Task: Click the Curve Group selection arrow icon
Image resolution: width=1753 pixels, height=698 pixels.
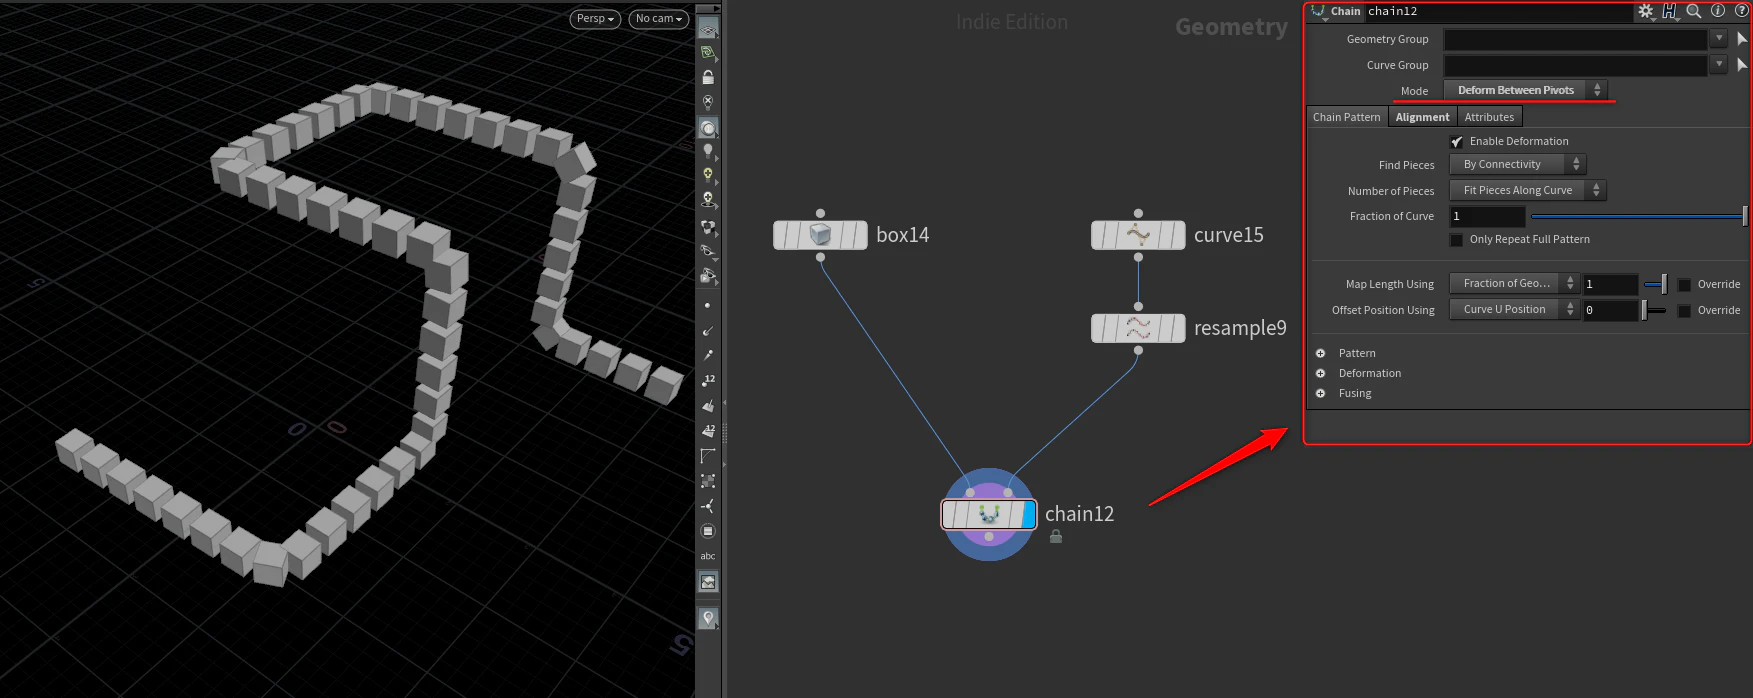Action: point(1742,65)
